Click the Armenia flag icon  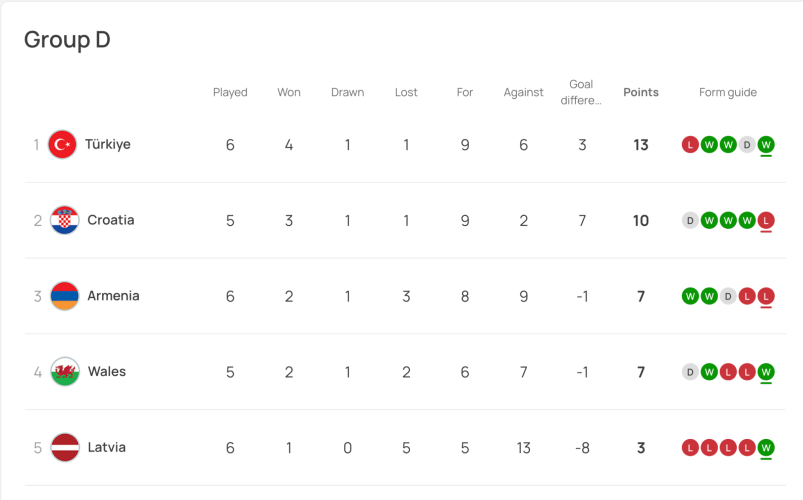pyautogui.click(x=65, y=296)
